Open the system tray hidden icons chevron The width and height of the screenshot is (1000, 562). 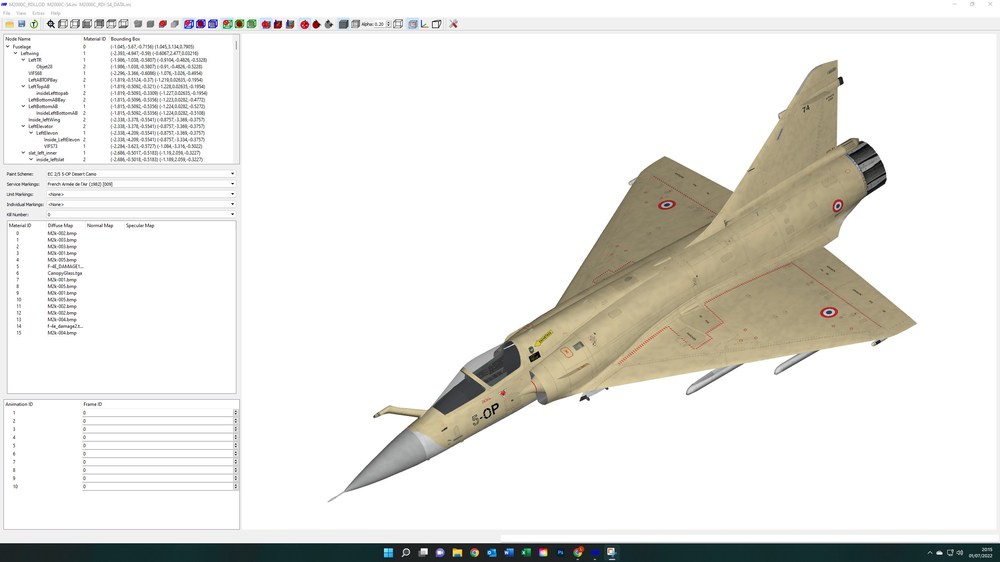click(x=930, y=553)
